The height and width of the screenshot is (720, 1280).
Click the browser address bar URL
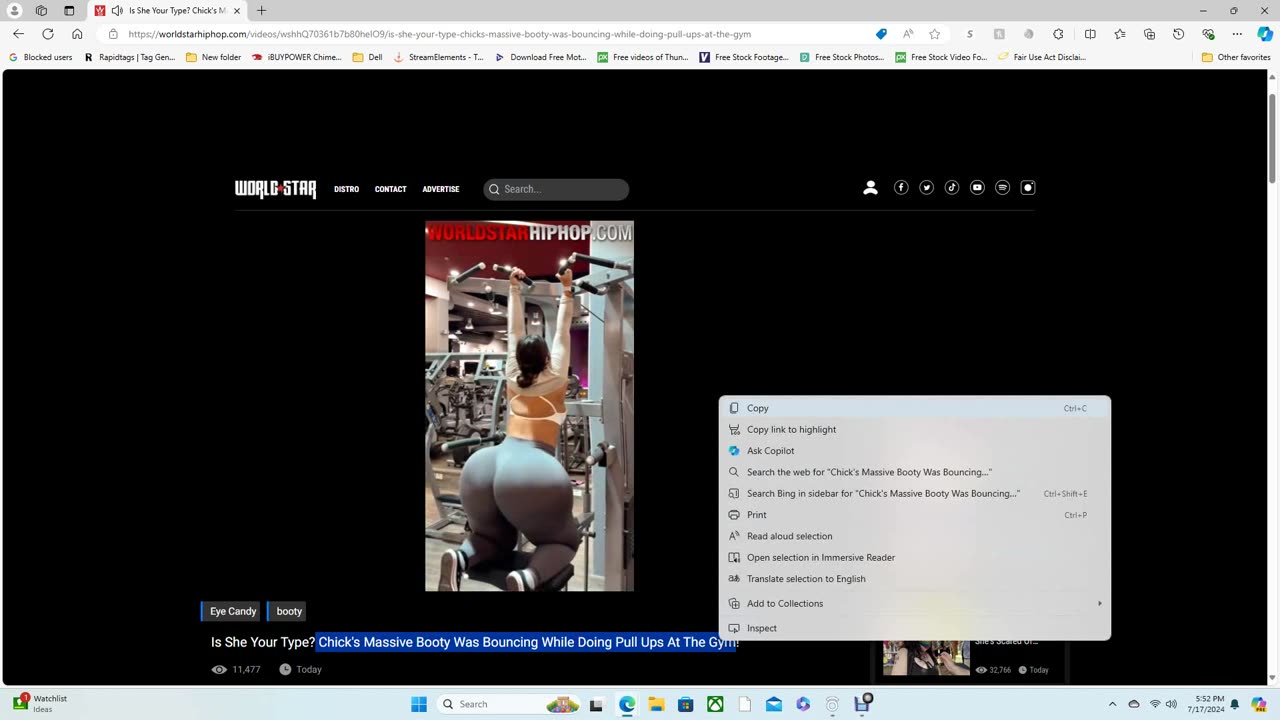(x=440, y=34)
